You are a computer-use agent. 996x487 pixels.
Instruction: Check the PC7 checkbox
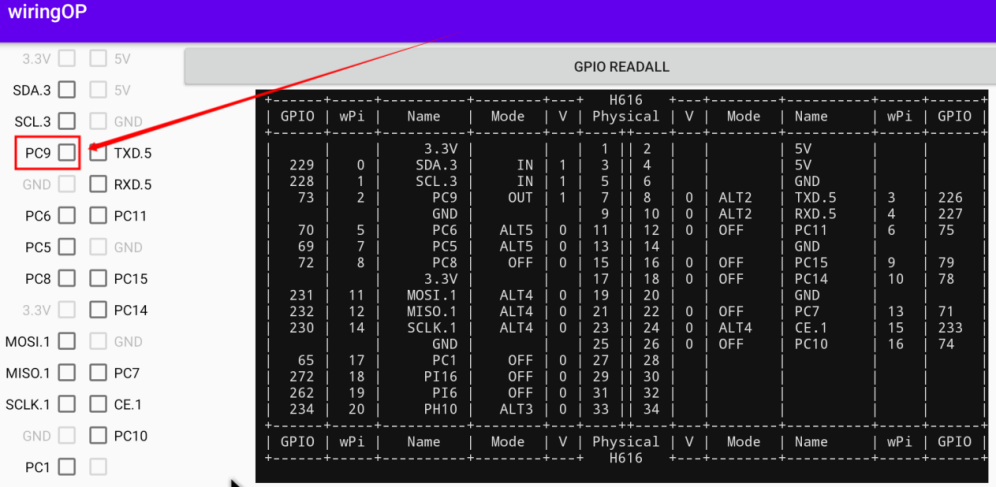tap(98, 373)
